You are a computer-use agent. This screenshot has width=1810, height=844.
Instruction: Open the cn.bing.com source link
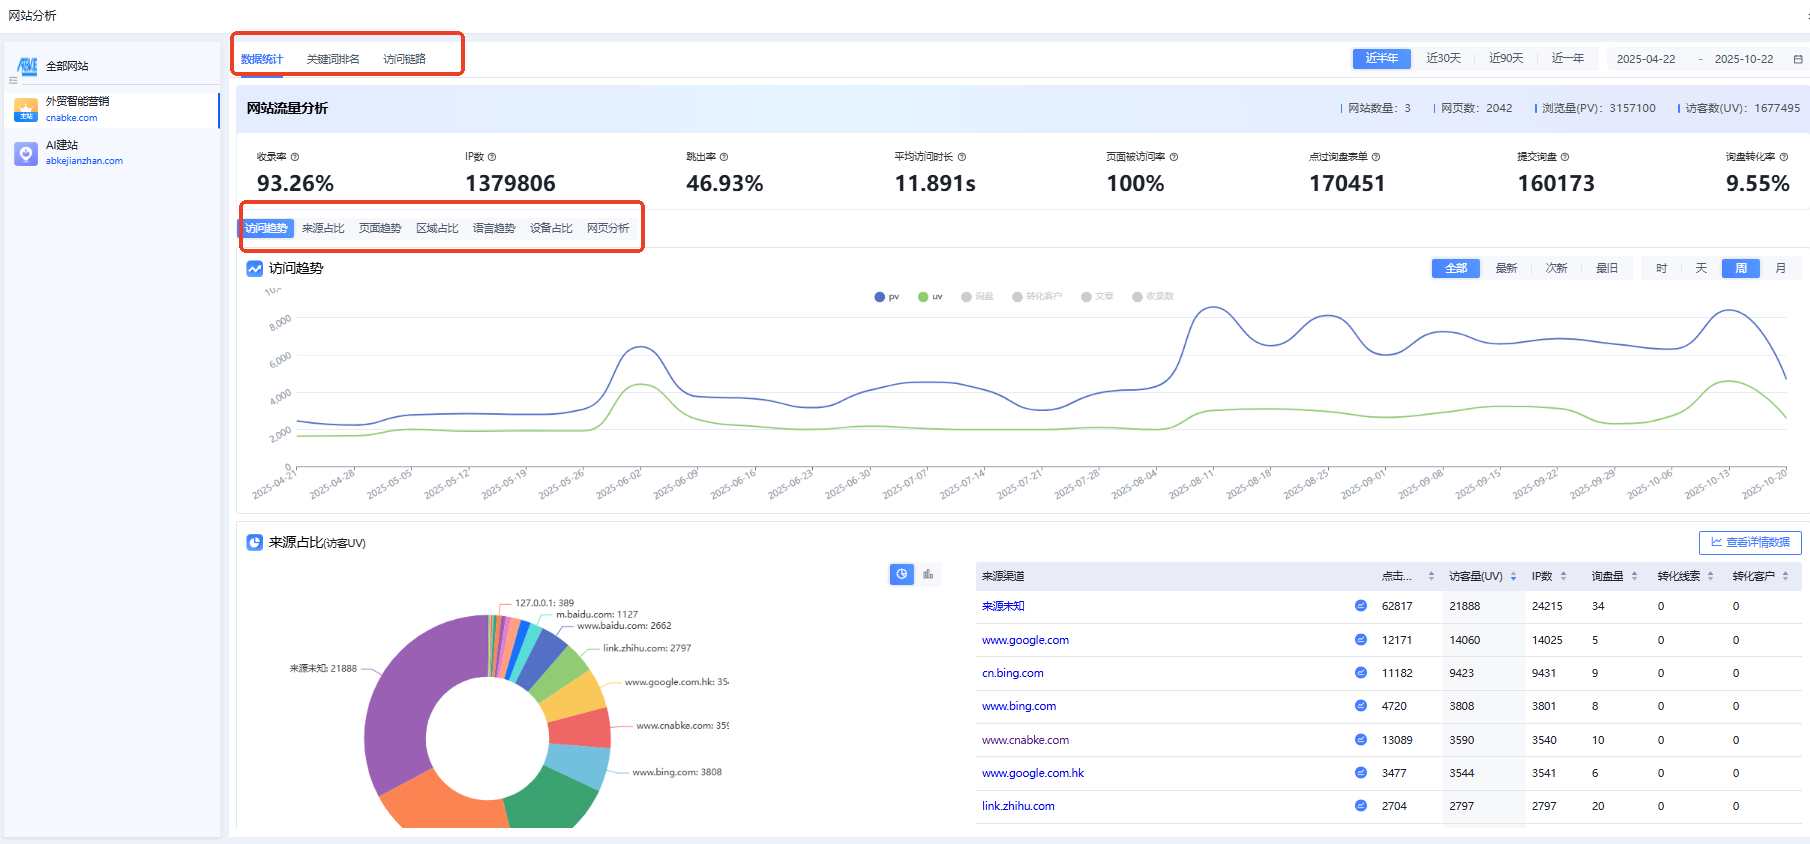click(x=1012, y=673)
